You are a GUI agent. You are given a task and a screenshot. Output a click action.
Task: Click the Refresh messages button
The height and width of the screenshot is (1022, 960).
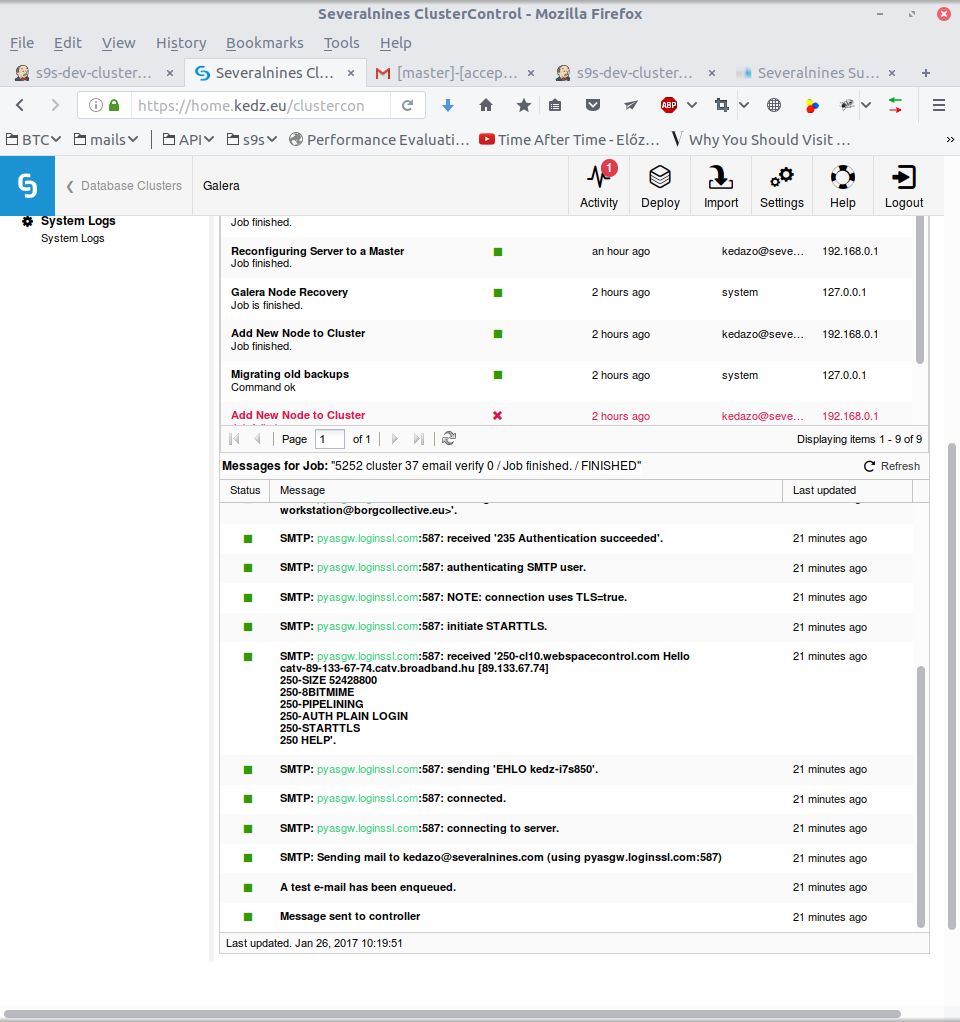[x=892, y=466]
